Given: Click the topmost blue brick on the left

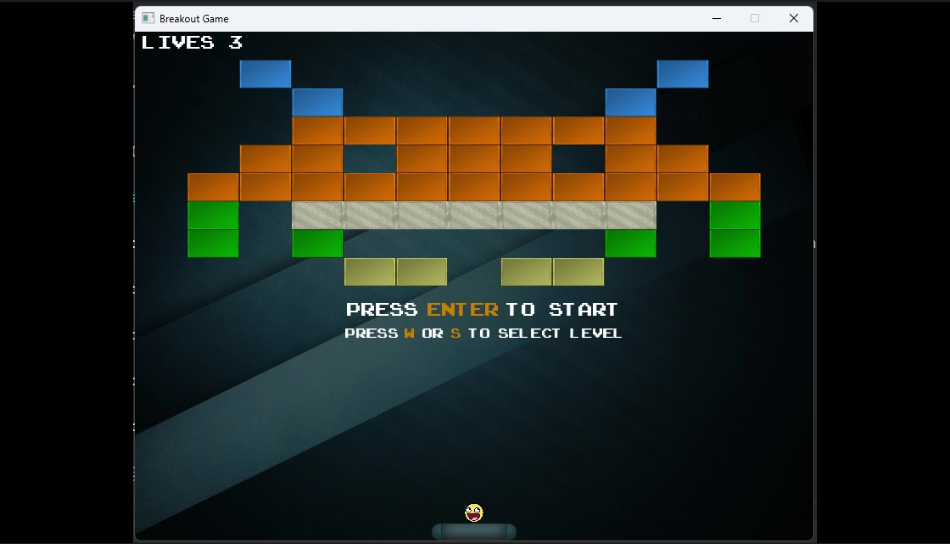Looking at the screenshot, I should (x=265, y=74).
